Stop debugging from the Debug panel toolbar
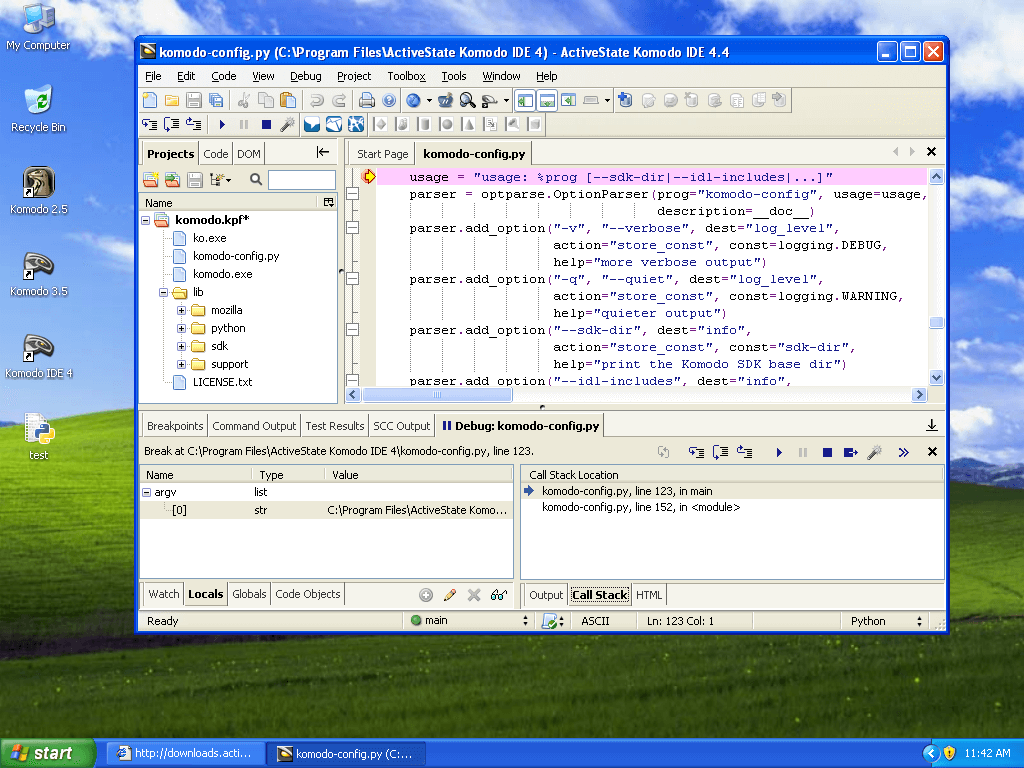This screenshot has width=1024, height=768. 827,453
